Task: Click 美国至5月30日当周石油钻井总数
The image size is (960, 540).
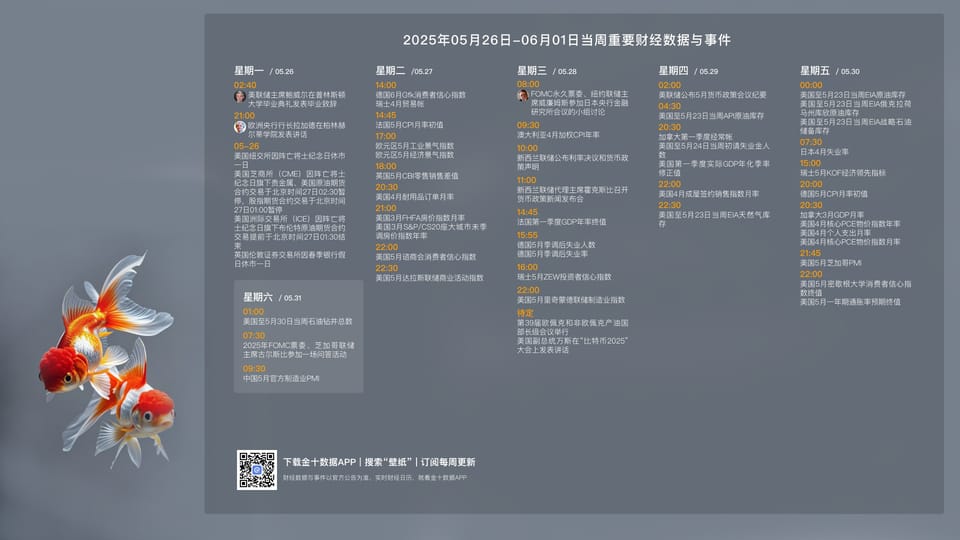Action: pyautogui.click(x=298, y=321)
